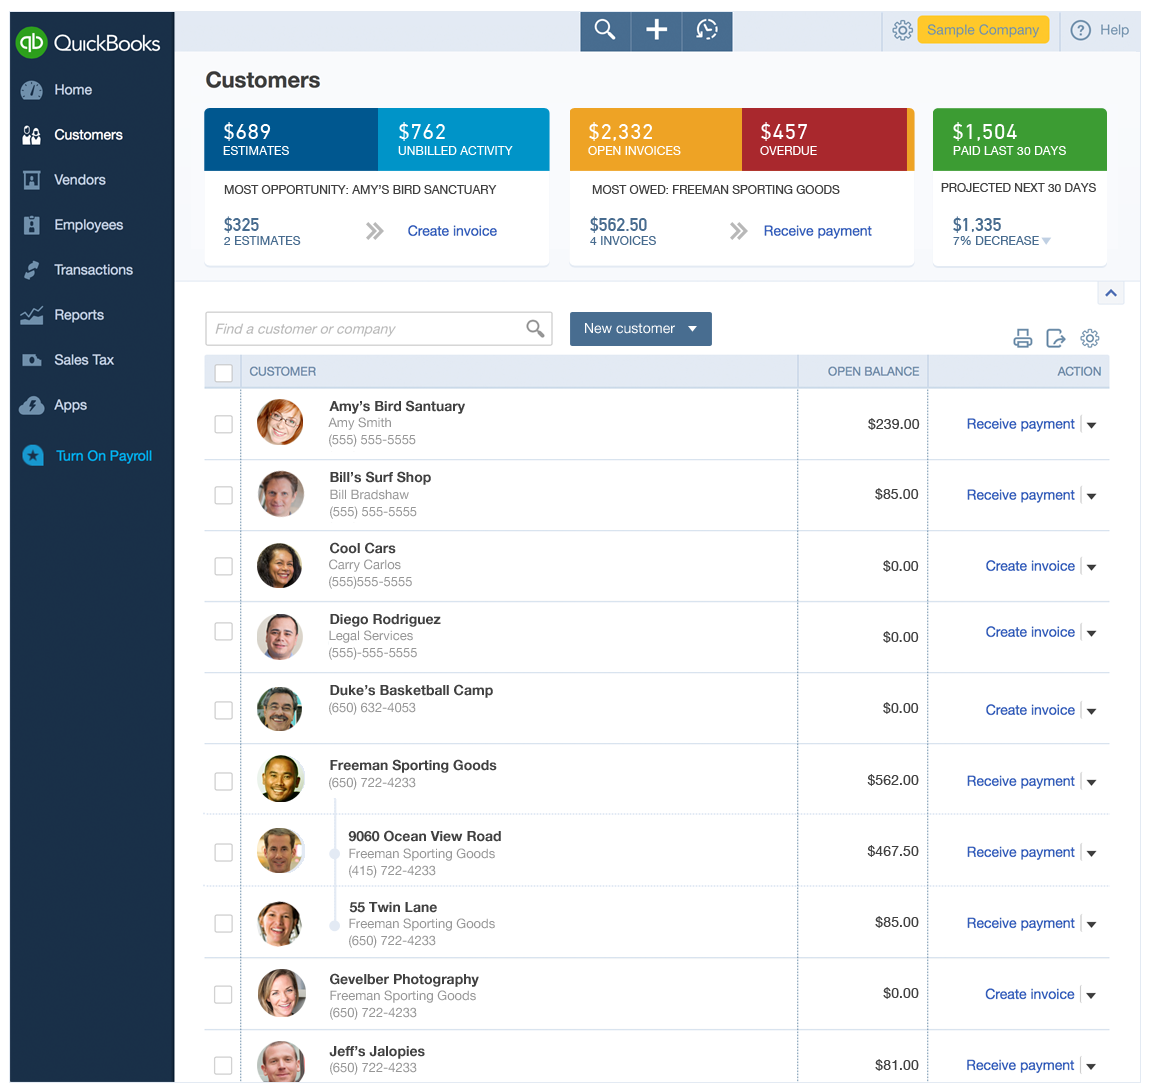Screen dimensions: 1150x1092
Task: Click the QuickBooks logo
Action: coord(88,43)
